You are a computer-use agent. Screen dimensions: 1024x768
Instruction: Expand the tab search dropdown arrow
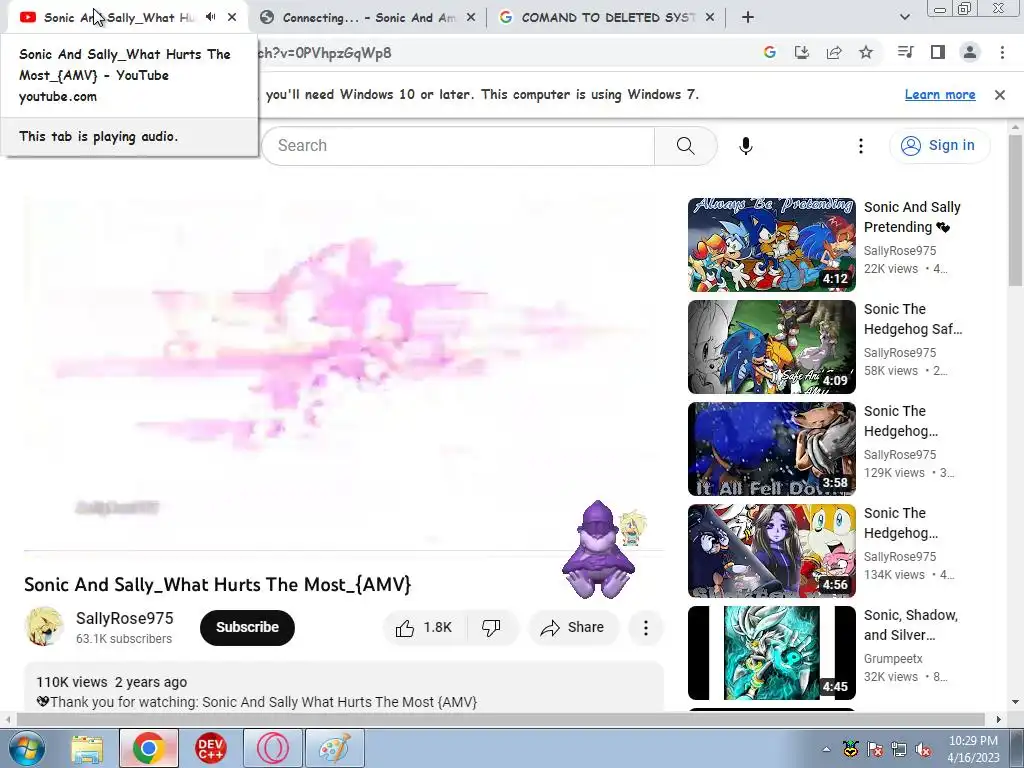tap(904, 18)
